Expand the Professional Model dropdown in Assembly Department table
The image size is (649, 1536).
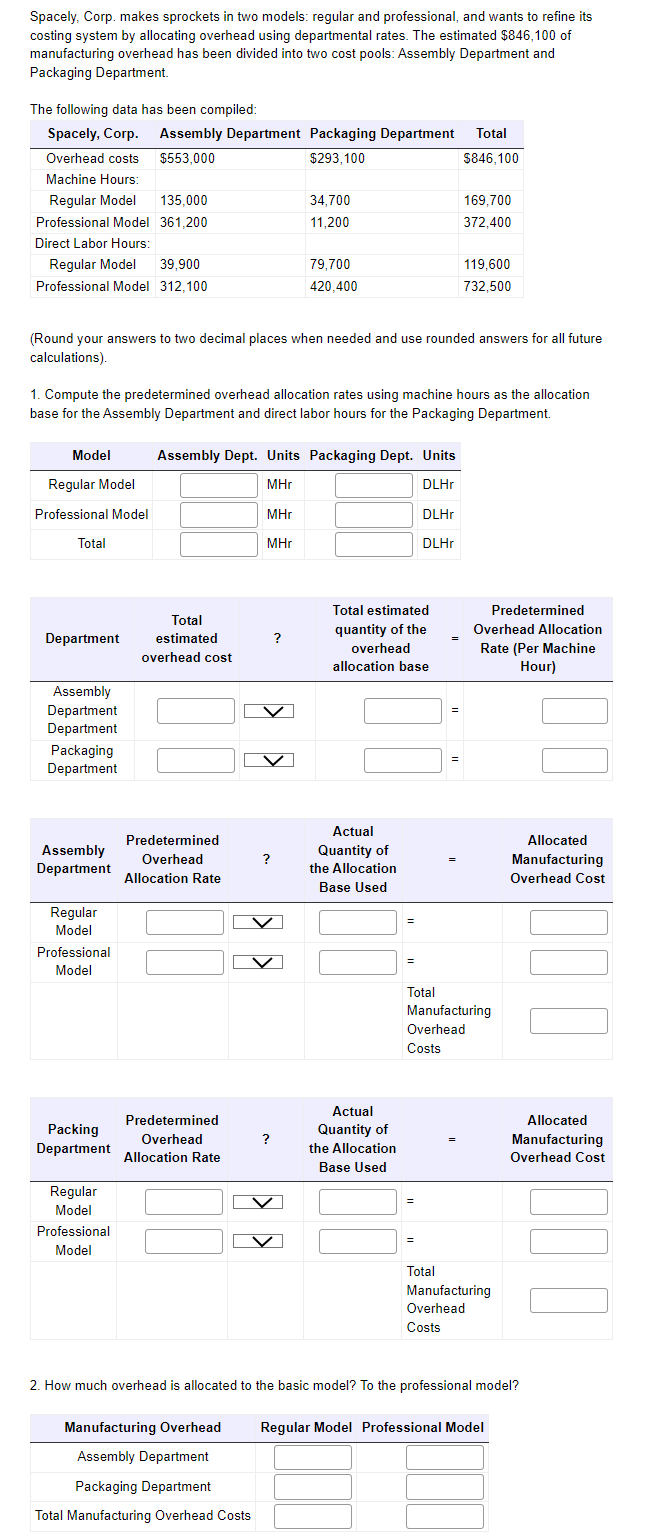tap(258, 961)
